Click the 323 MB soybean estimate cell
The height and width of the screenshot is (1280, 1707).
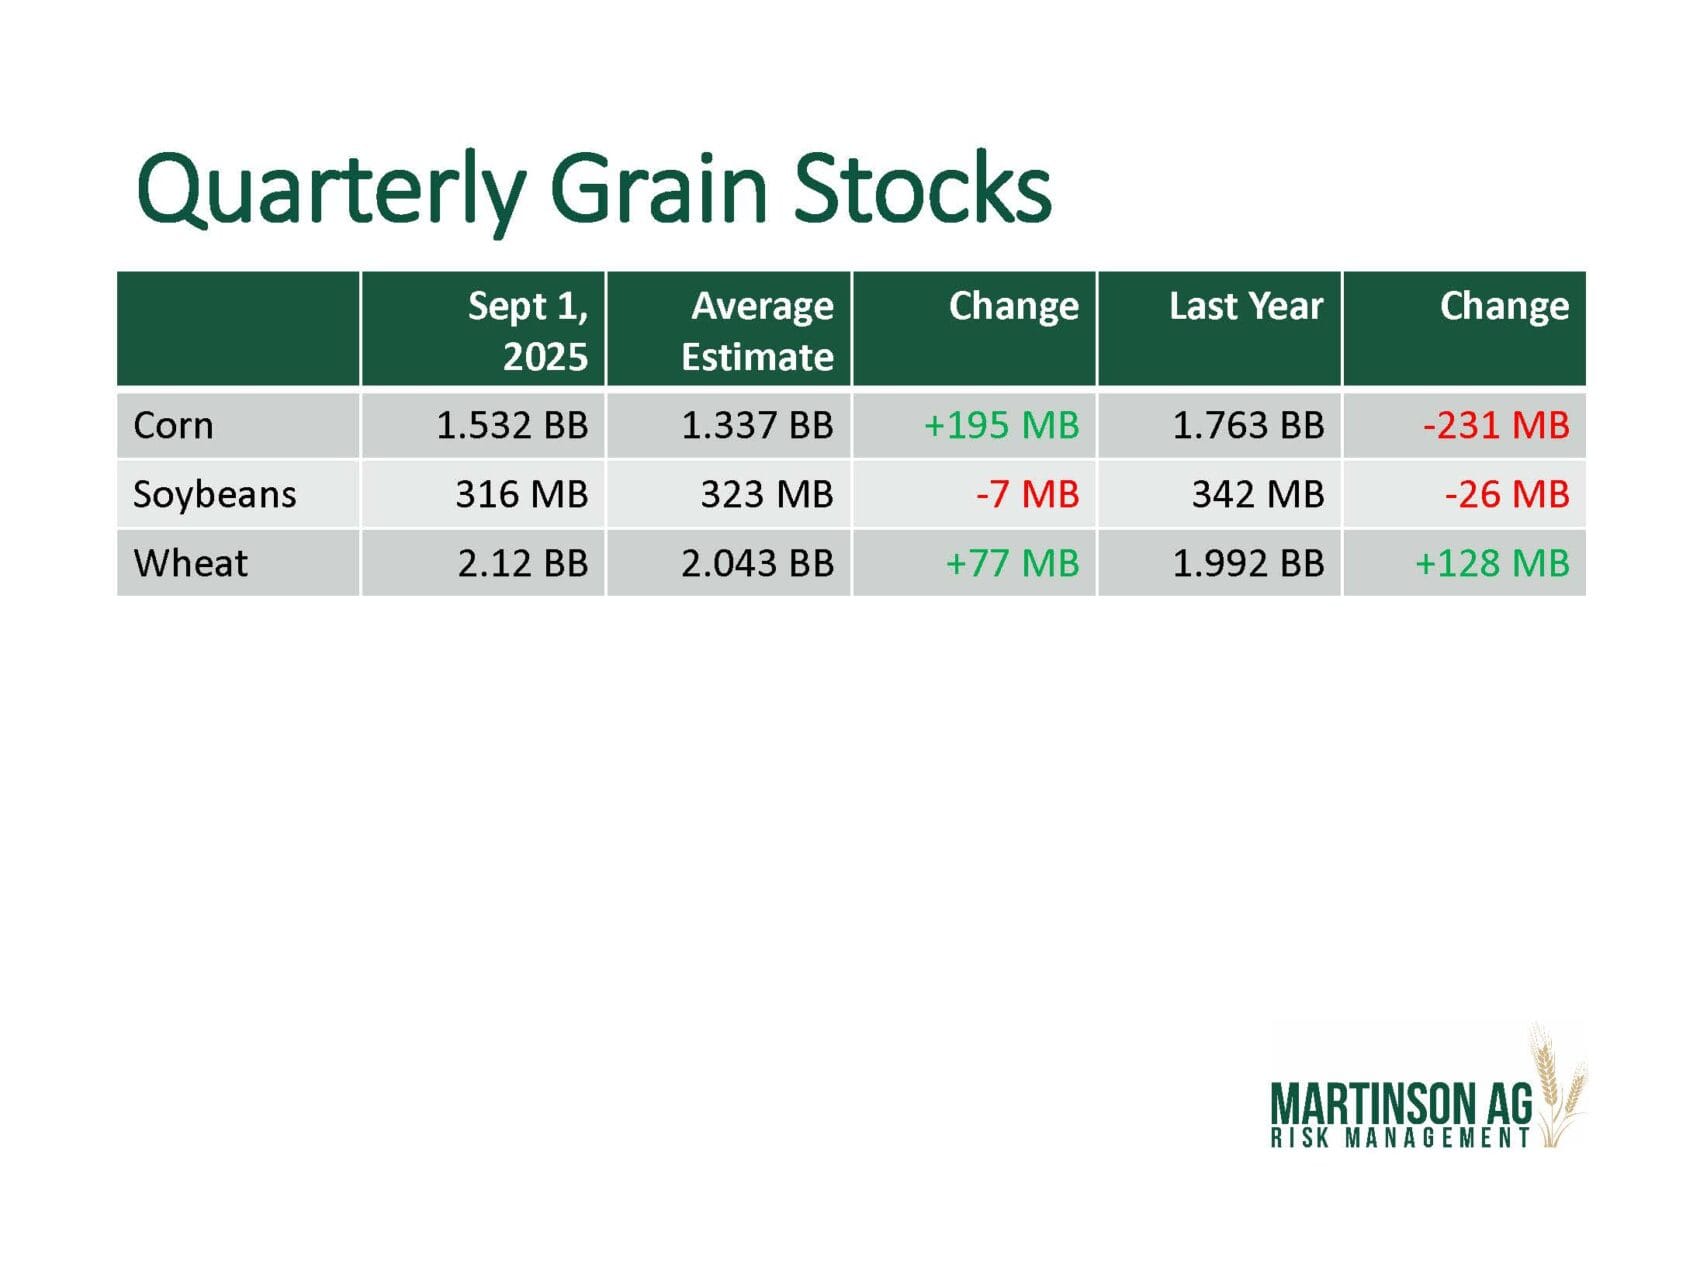766,495
